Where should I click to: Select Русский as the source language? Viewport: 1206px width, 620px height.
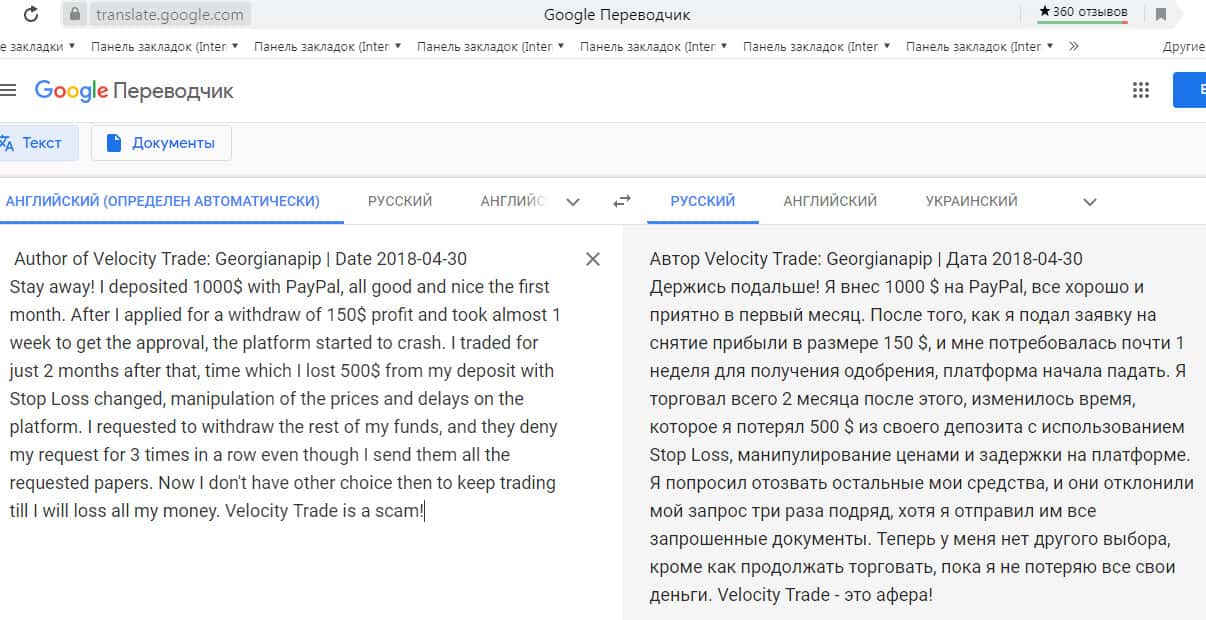400,201
